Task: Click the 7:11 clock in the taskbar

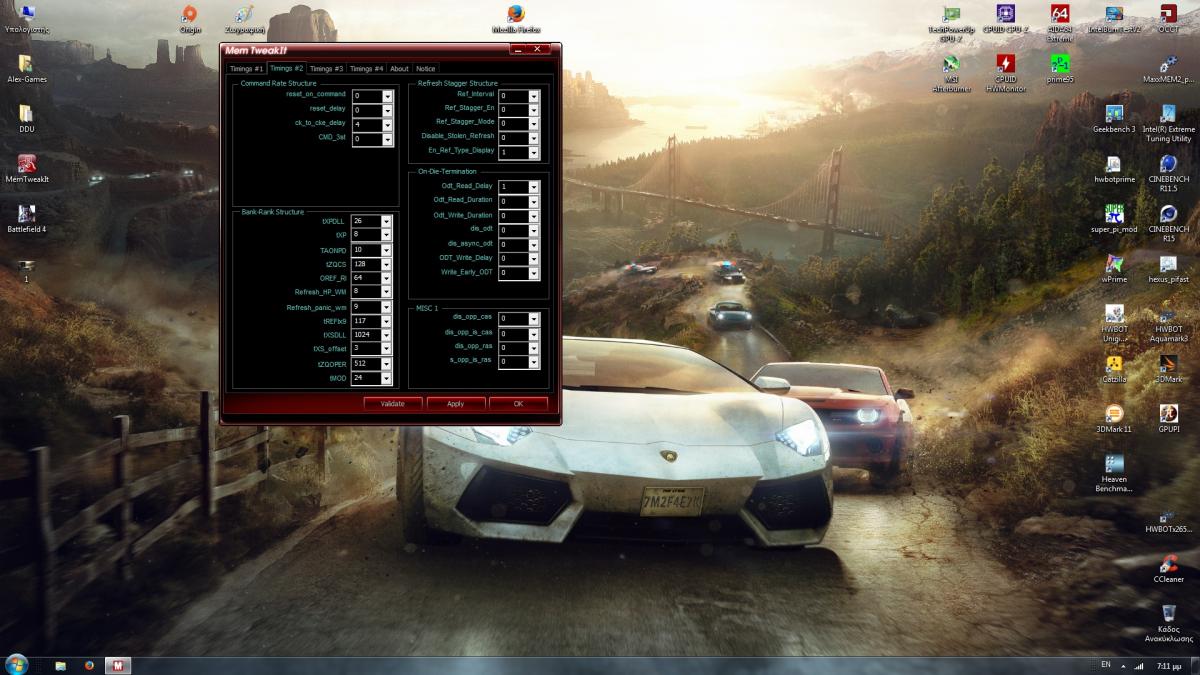Action: 1167,665
